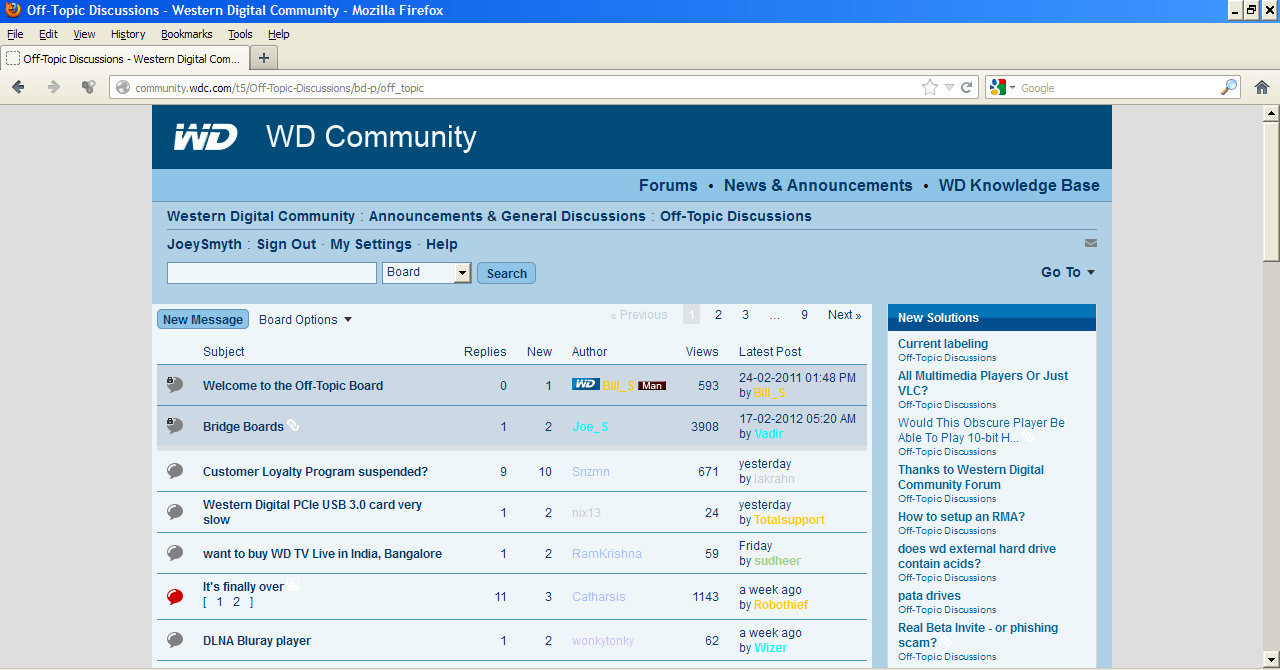Open the address bar history dropdown arrow
The image size is (1280, 670).
949,87
